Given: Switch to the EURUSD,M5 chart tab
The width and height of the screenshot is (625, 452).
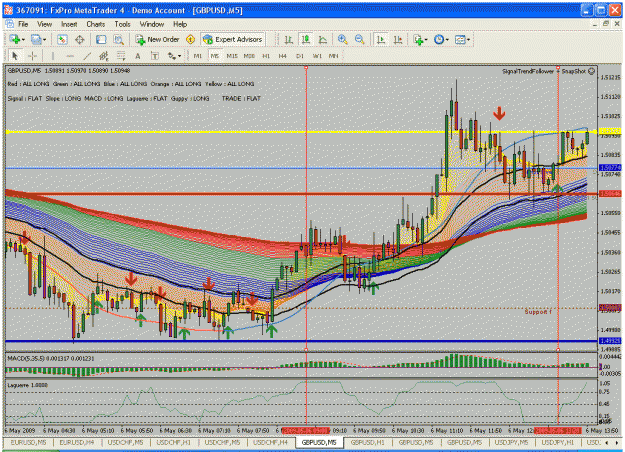Looking at the screenshot, I should [28, 442].
